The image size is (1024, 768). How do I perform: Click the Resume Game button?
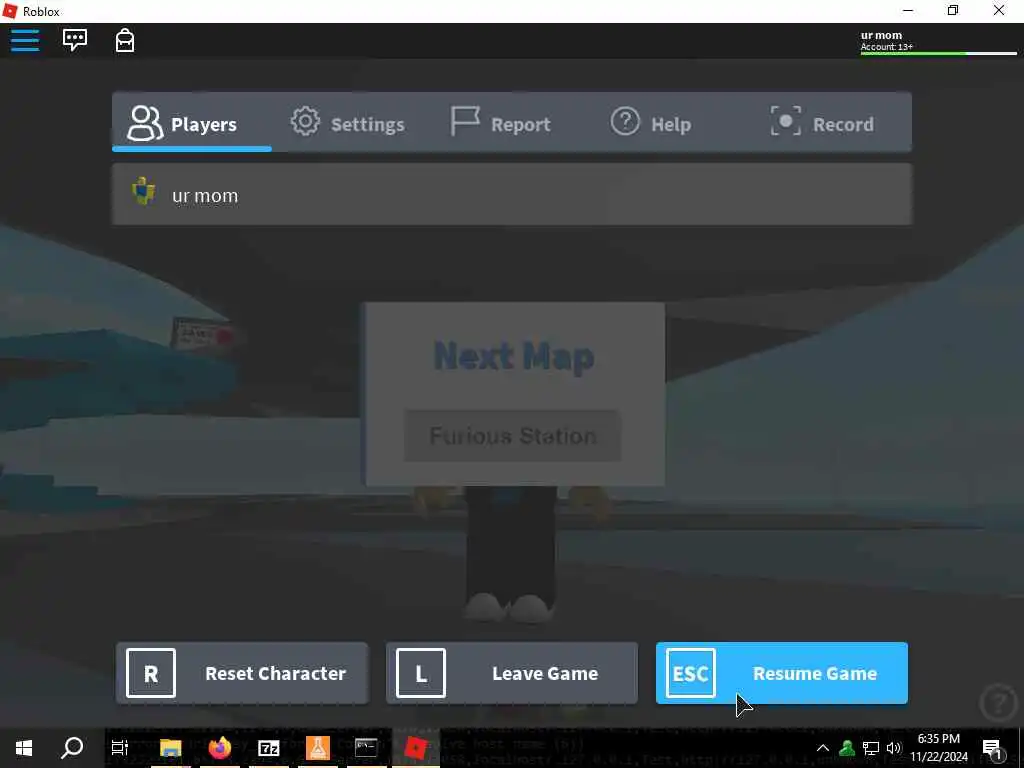[782, 673]
